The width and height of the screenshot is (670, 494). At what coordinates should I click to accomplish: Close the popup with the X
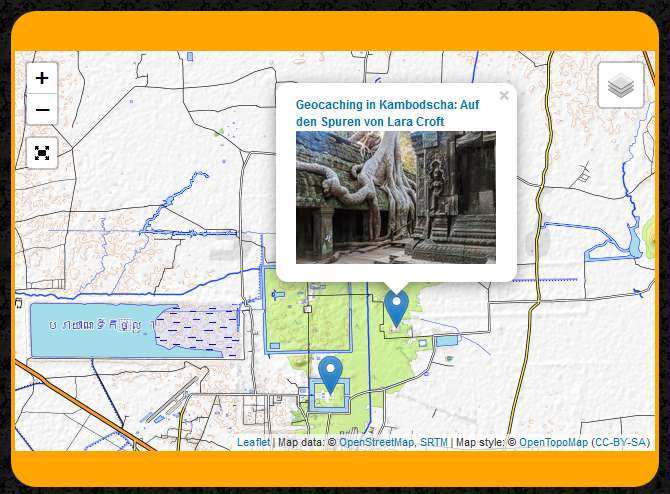(504, 96)
